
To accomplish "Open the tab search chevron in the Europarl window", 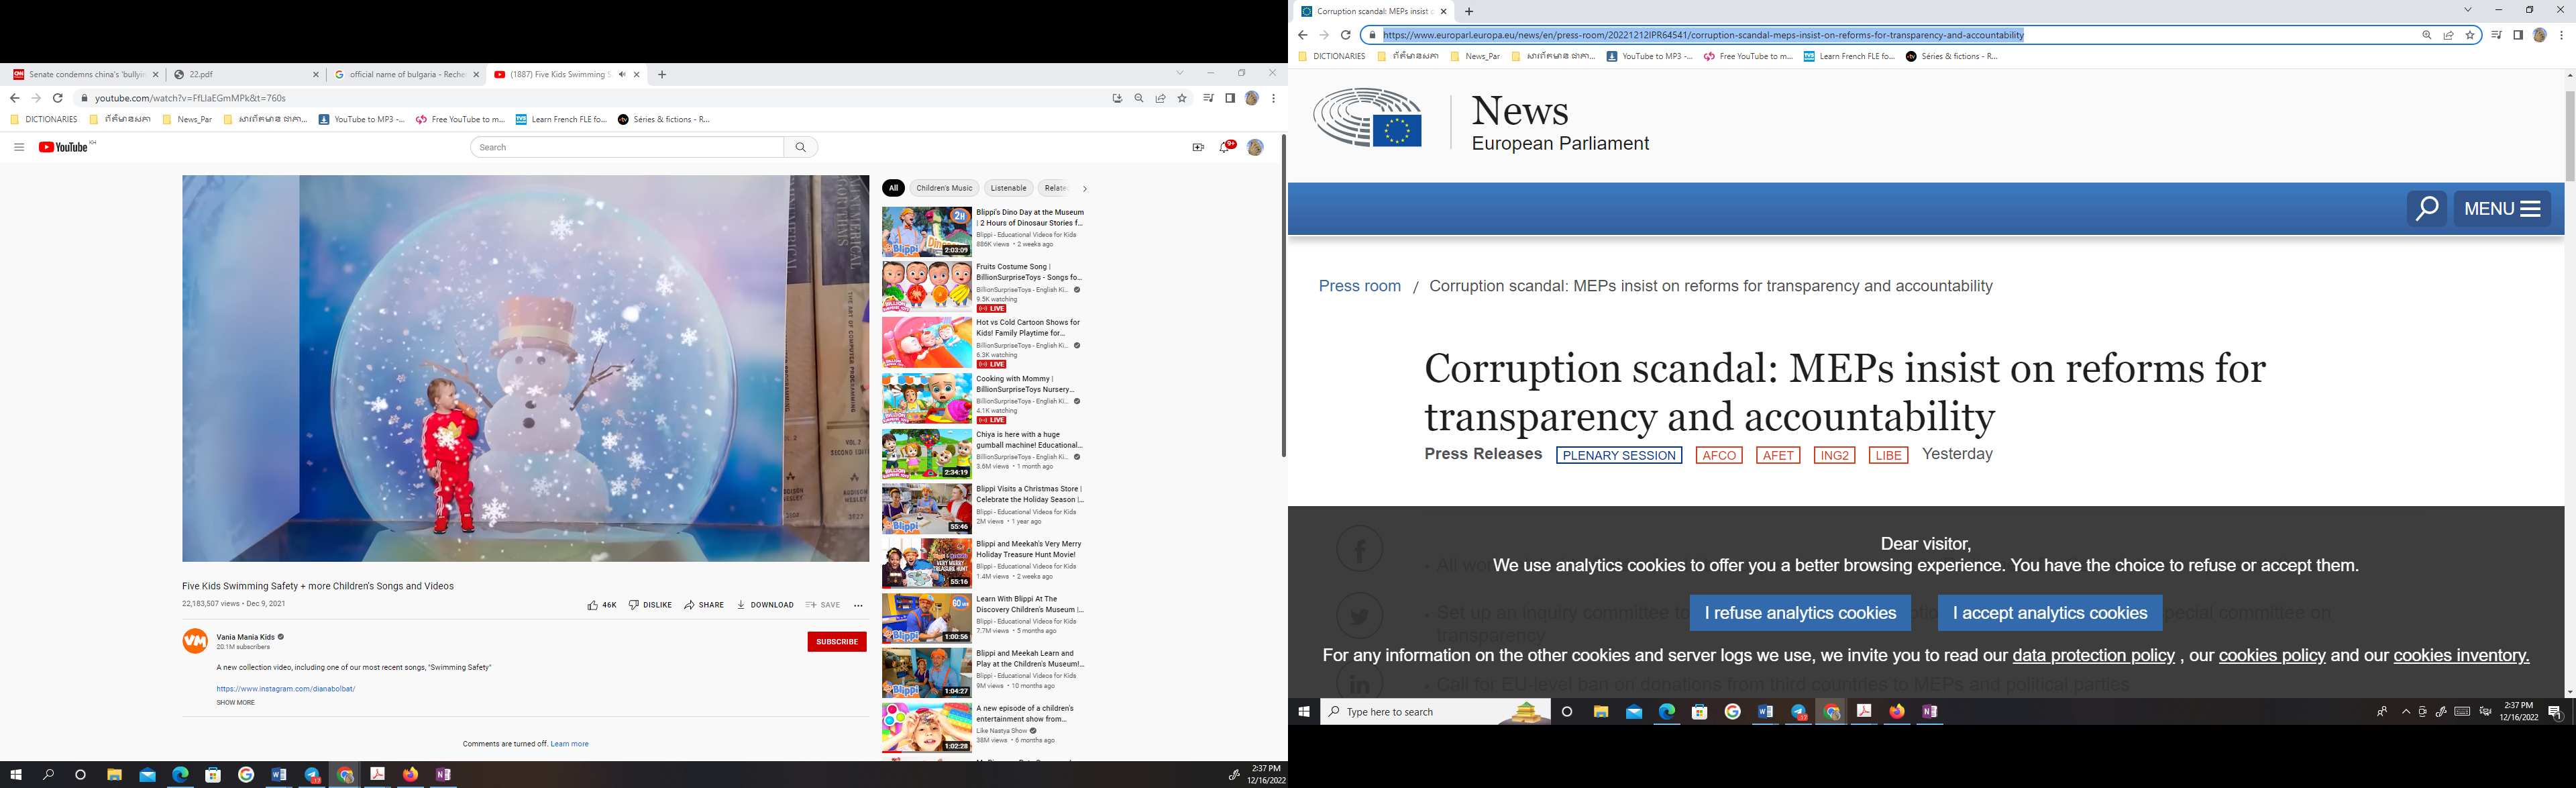I will (2467, 10).
